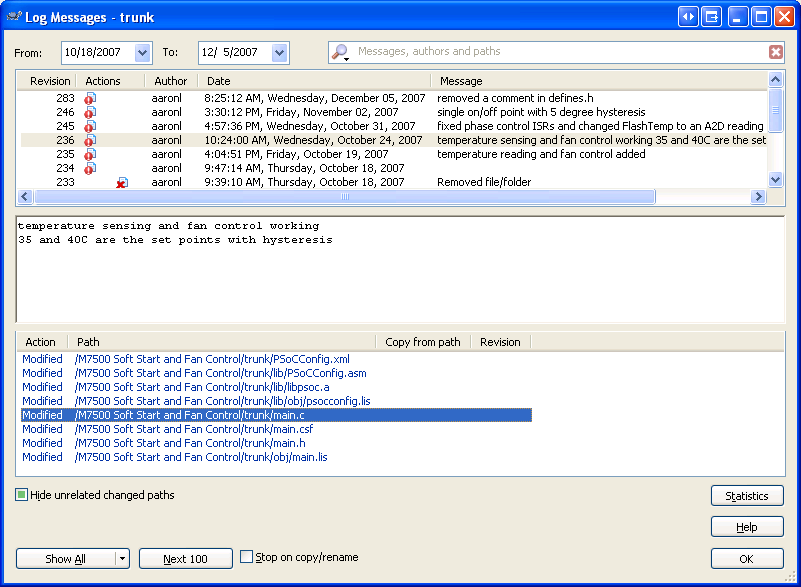Enable Stop on copy/rename checkbox

[x=246, y=556]
